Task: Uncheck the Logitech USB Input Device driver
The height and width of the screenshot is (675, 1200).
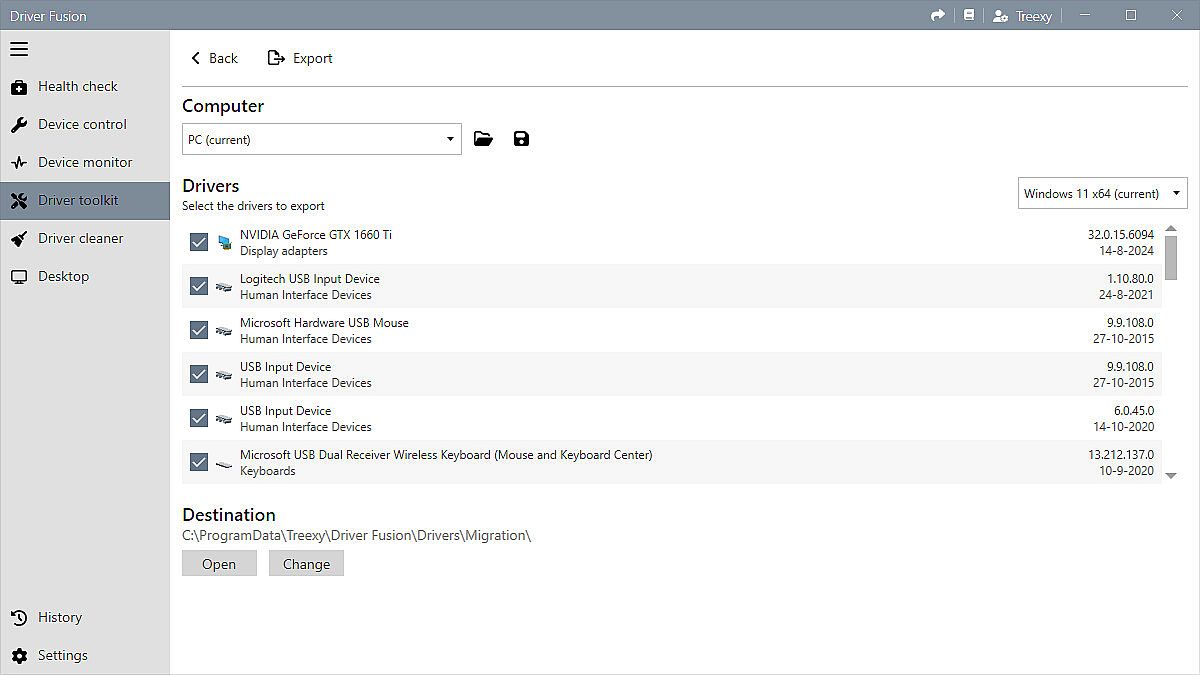Action: tap(199, 286)
